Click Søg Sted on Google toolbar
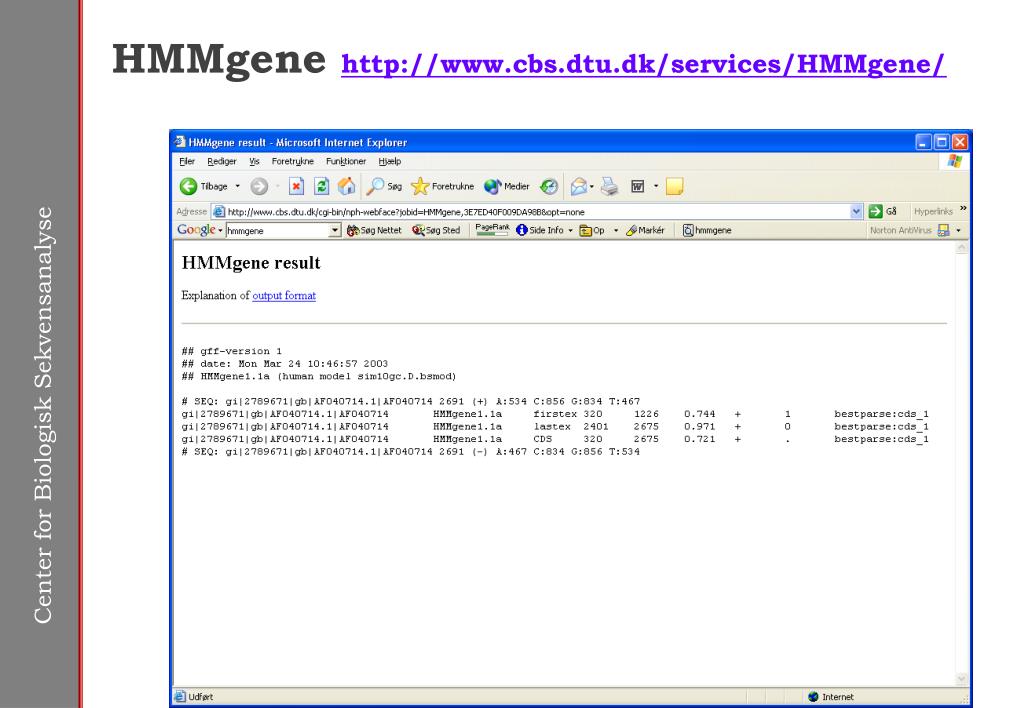 [436, 230]
